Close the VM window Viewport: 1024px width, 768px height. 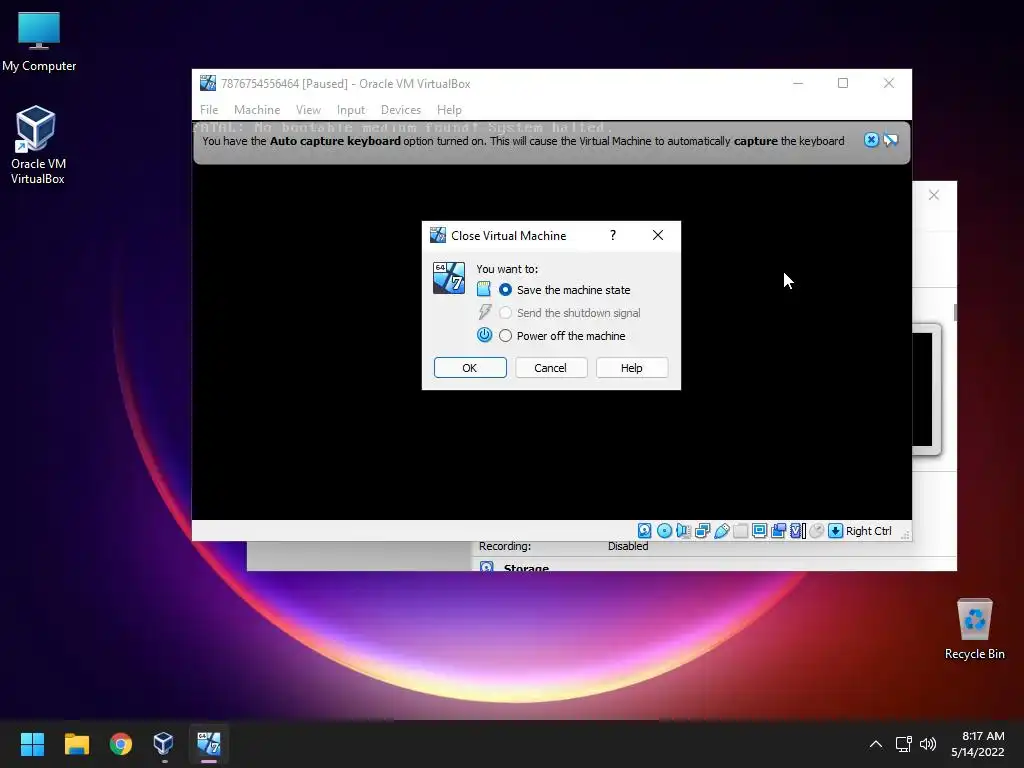(889, 83)
